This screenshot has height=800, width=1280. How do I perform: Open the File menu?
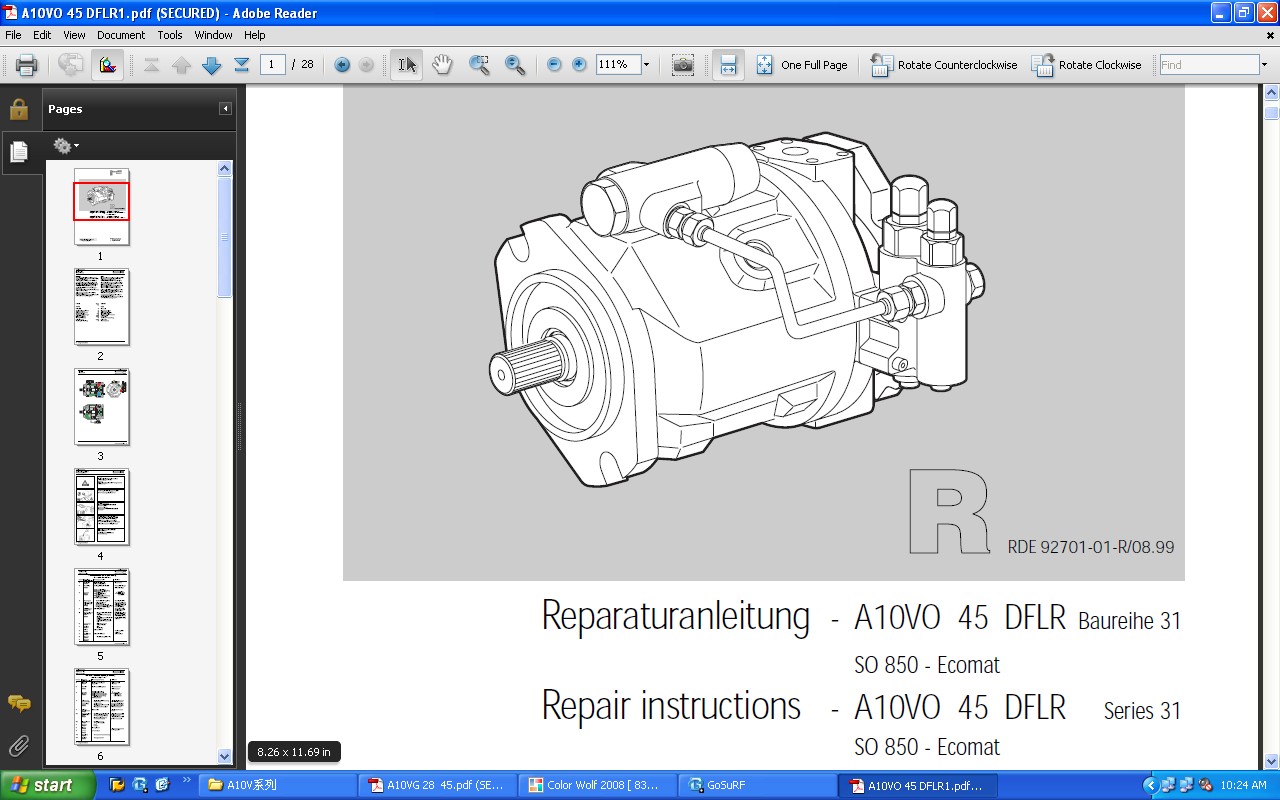click(14, 35)
